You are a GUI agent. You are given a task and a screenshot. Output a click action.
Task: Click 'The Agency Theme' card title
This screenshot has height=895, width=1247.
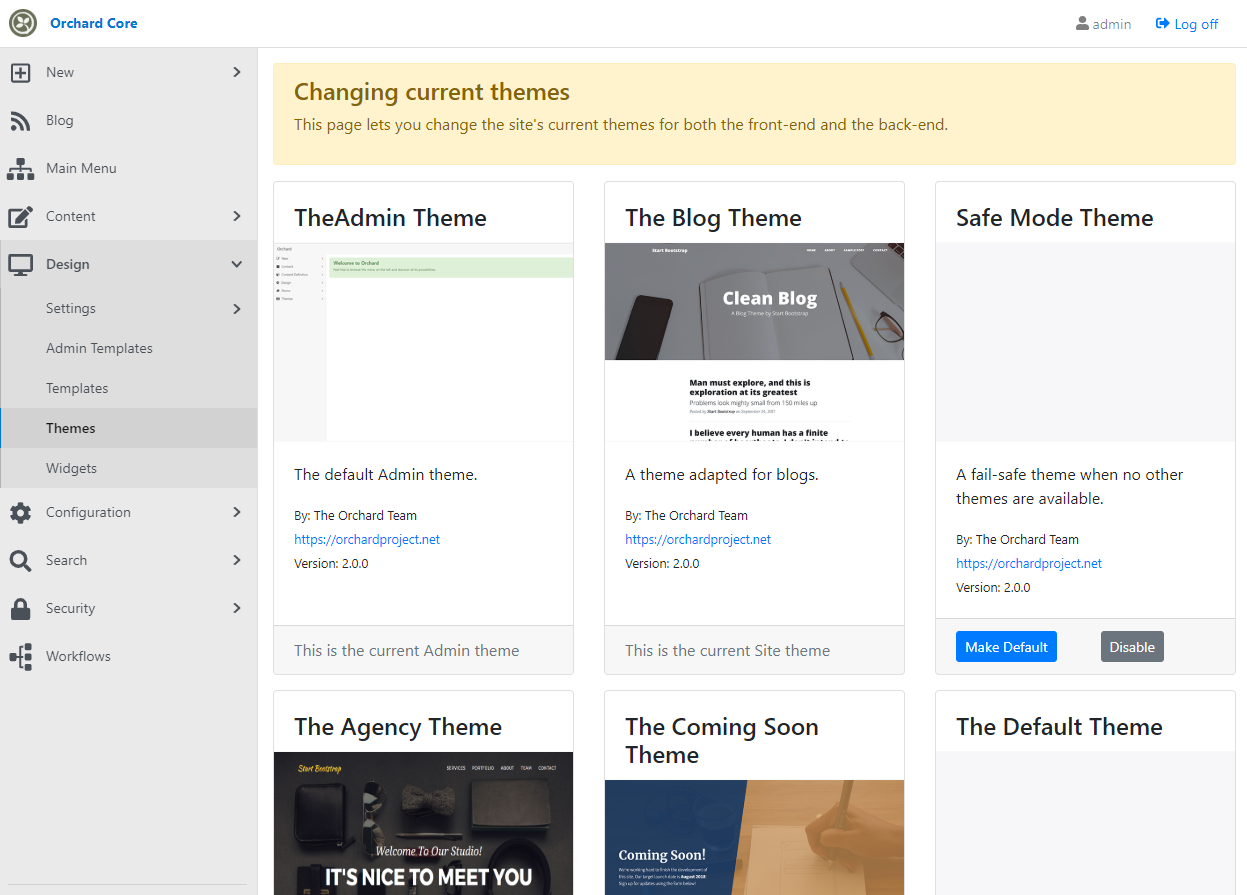coord(398,727)
